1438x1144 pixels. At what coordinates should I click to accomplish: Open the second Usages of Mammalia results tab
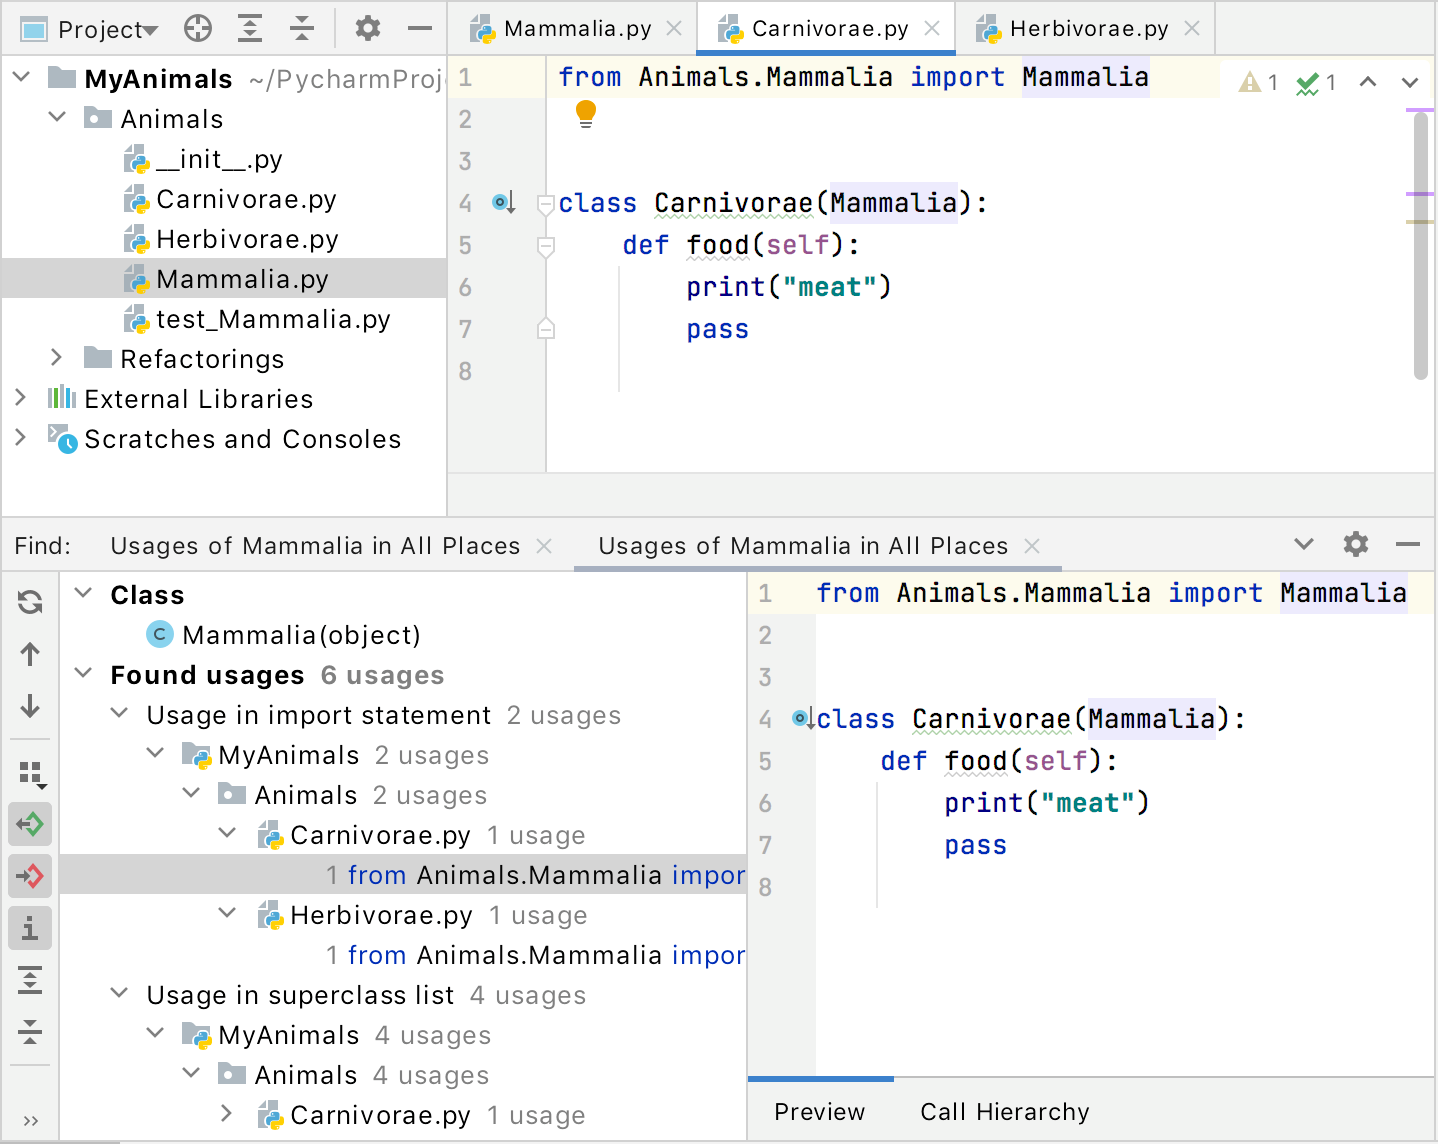click(802, 546)
